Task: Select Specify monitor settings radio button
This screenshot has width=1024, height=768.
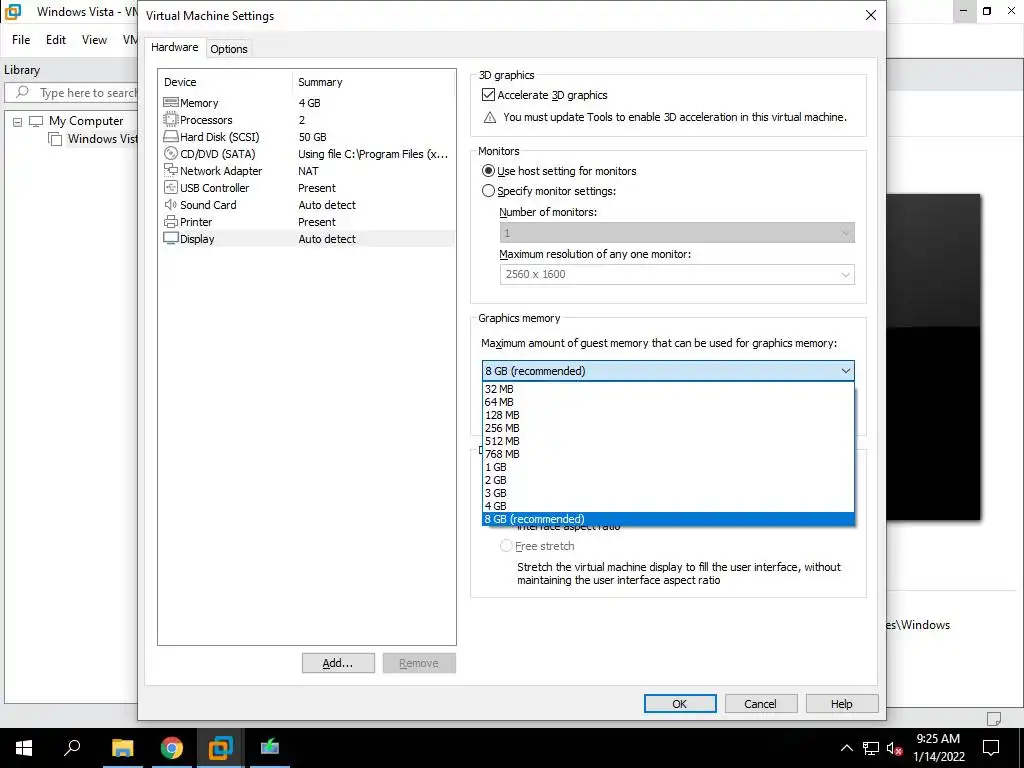Action: (488, 191)
